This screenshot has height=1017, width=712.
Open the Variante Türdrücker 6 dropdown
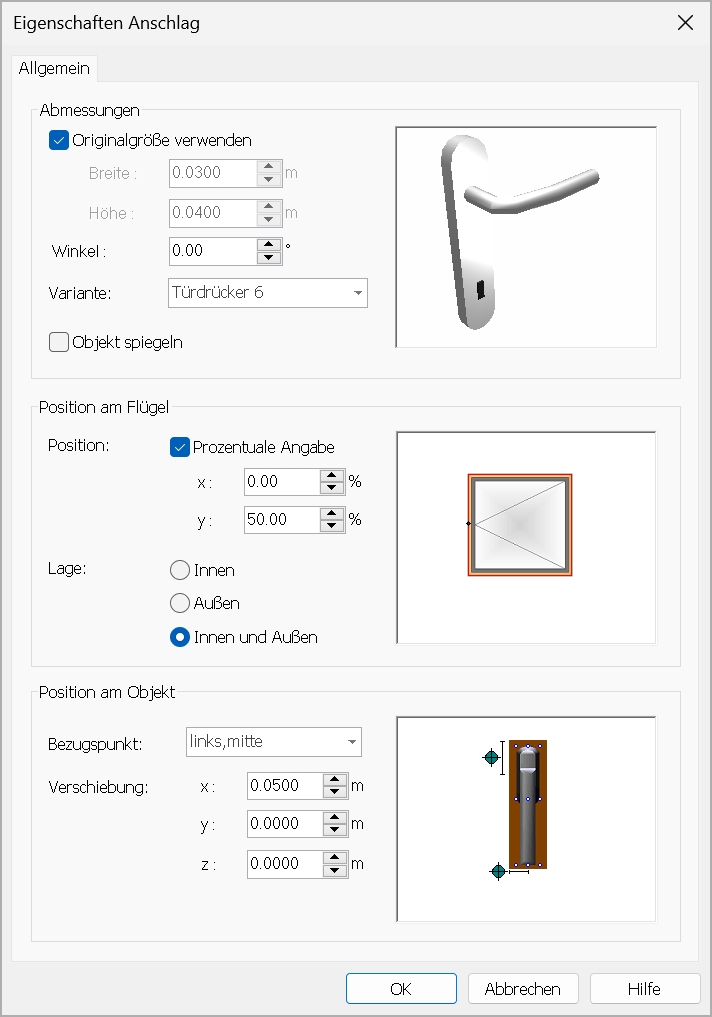tap(268, 293)
